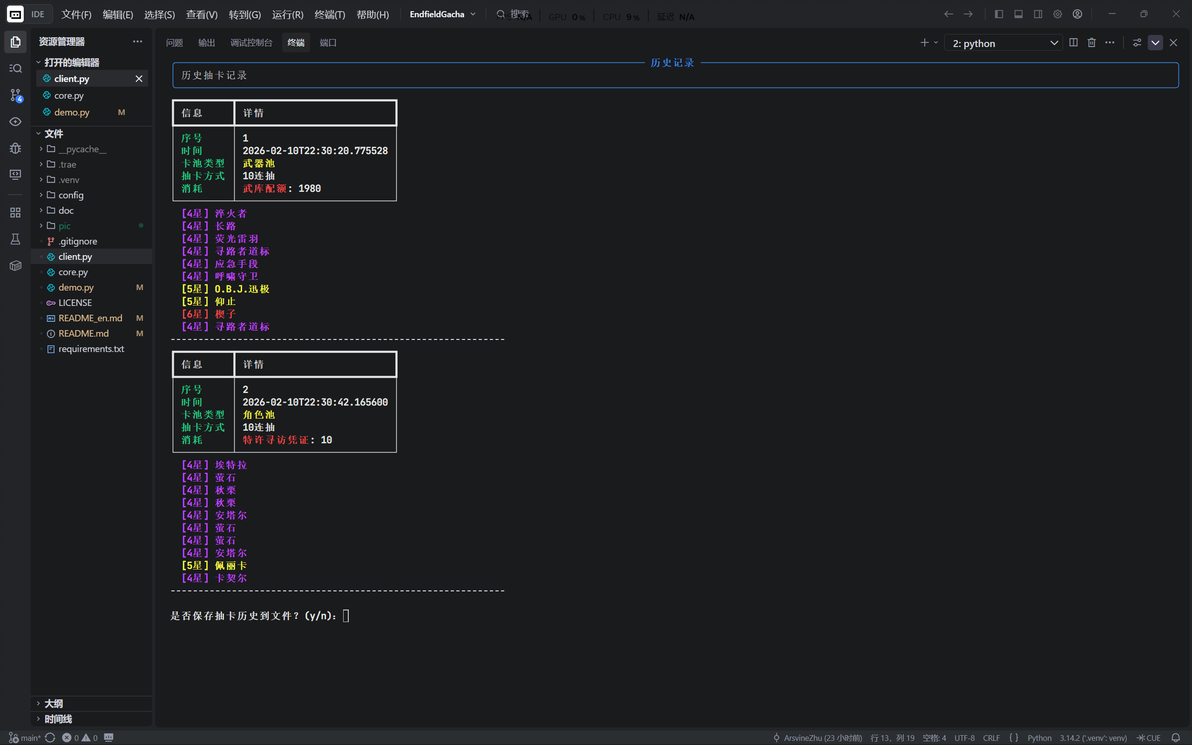Go forward with the right arrow
The image size is (1192, 745).
coord(968,14)
